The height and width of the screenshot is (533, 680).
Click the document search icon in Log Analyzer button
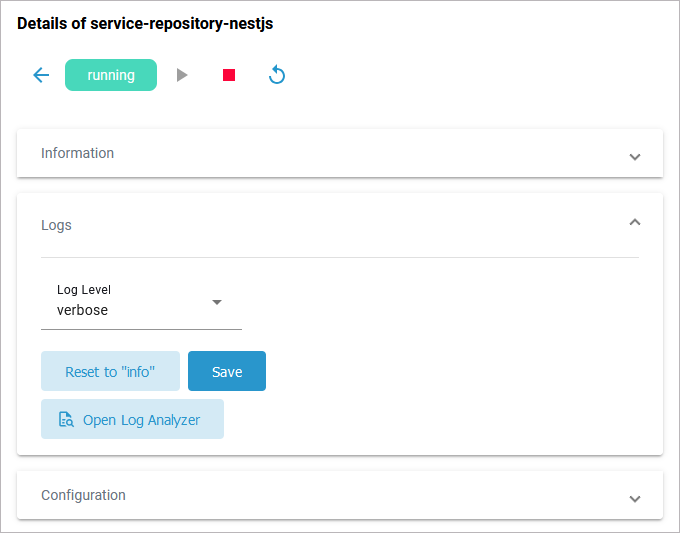66,420
